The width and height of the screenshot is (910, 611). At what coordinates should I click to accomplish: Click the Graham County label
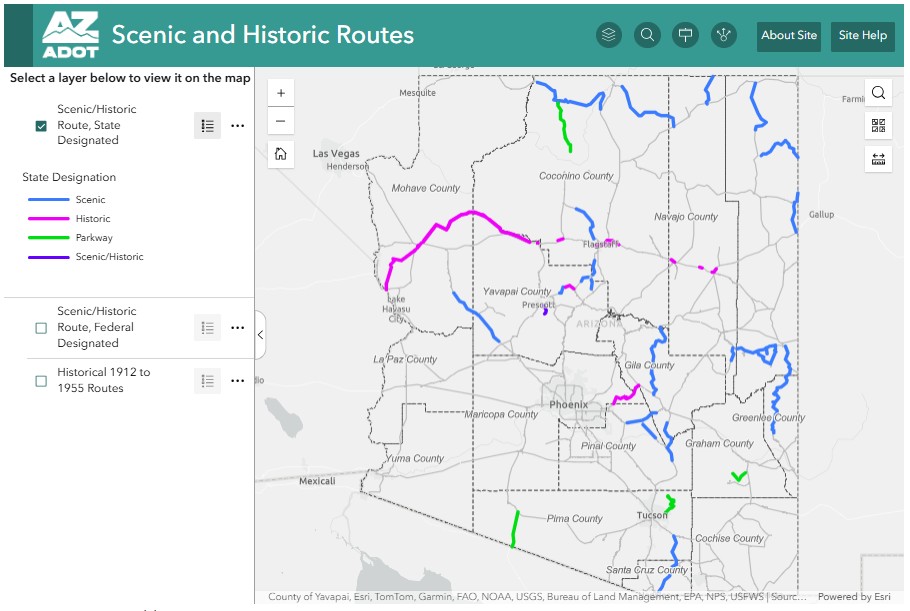pyautogui.click(x=720, y=443)
